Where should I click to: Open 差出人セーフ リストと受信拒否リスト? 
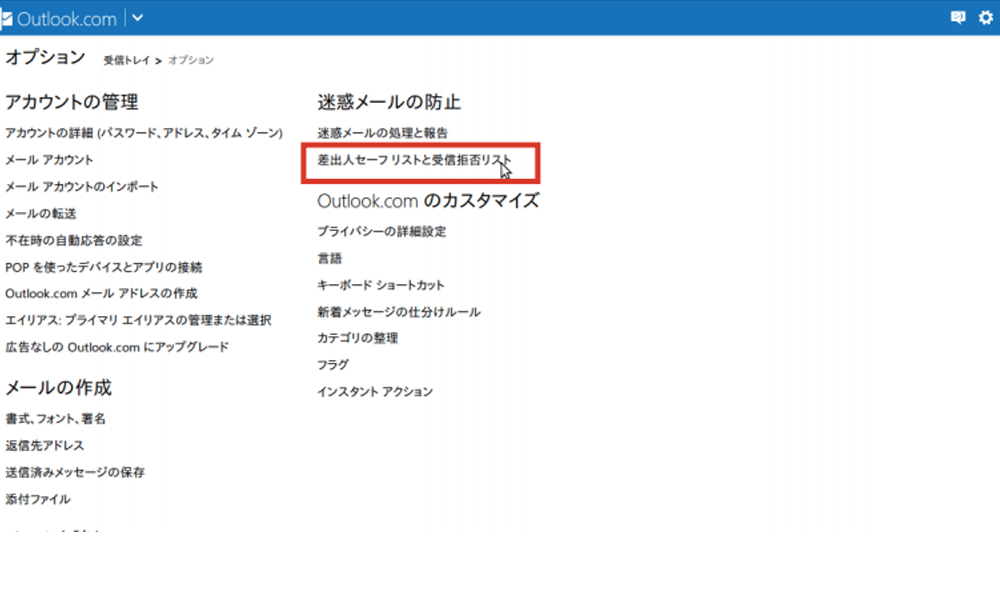pyautogui.click(x=415, y=159)
